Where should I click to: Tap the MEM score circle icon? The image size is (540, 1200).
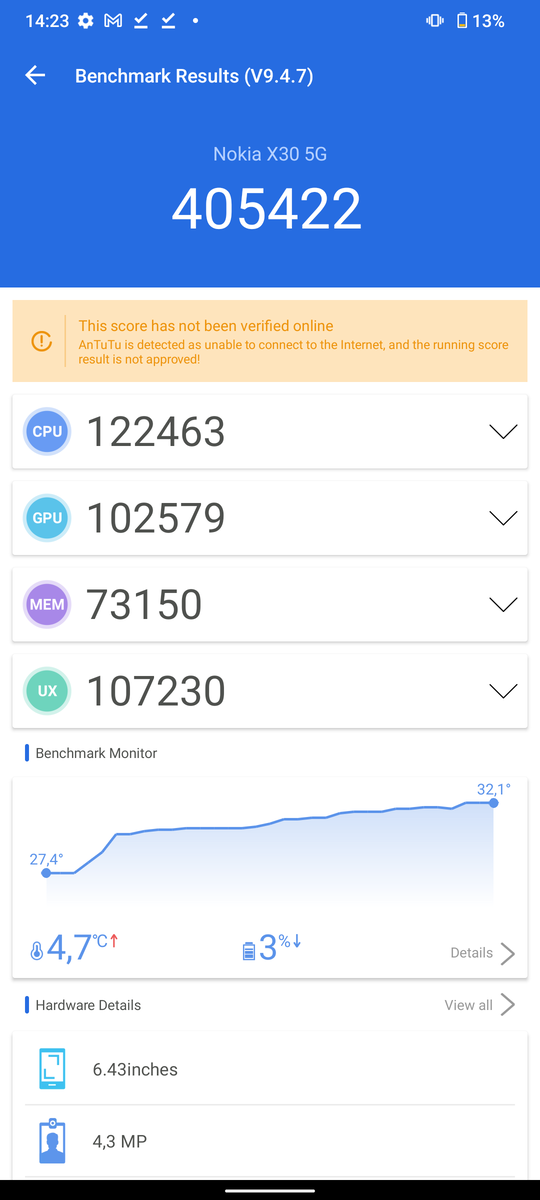coord(47,604)
